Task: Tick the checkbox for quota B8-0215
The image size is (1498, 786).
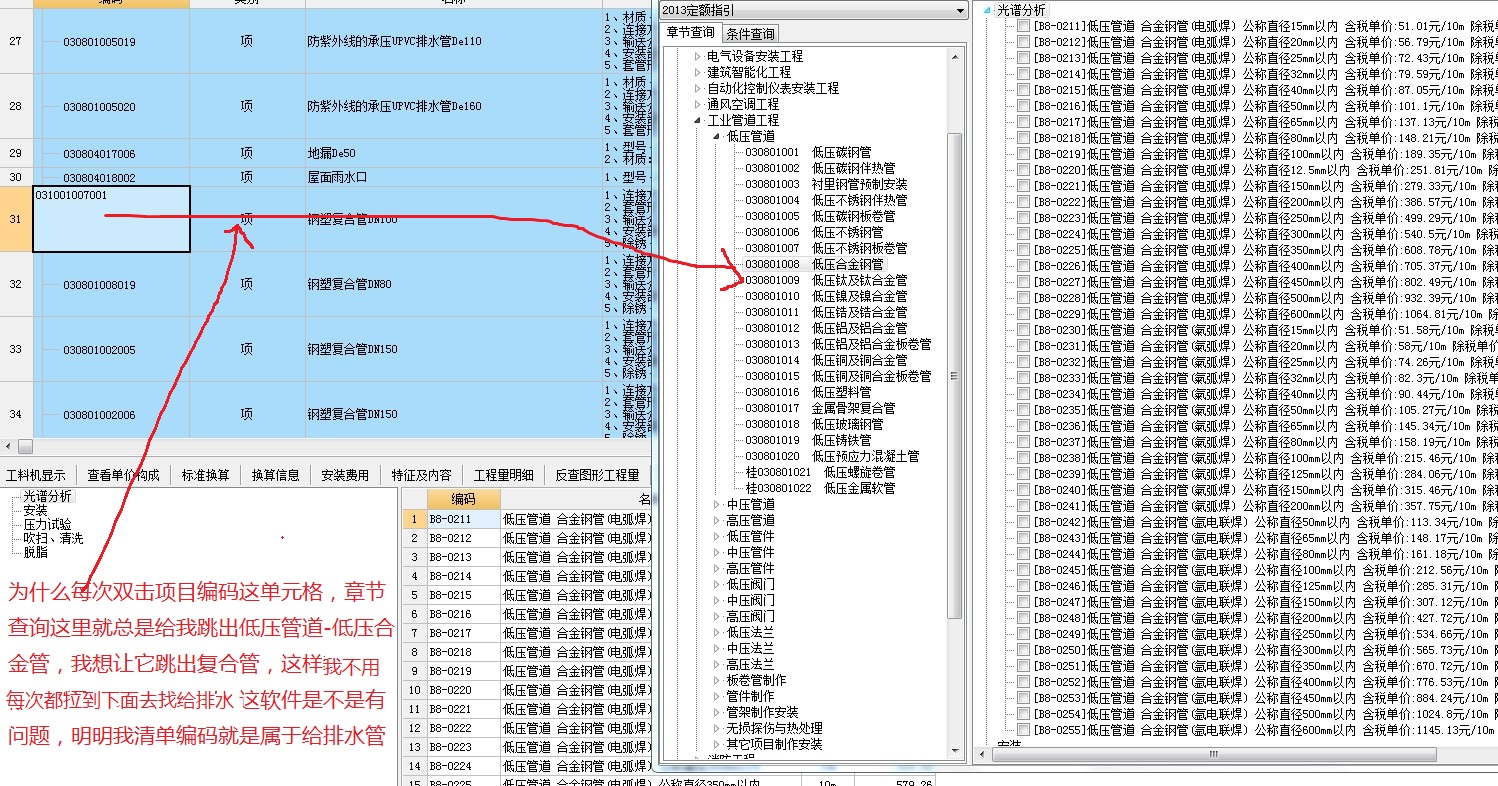Action: 1023,90
